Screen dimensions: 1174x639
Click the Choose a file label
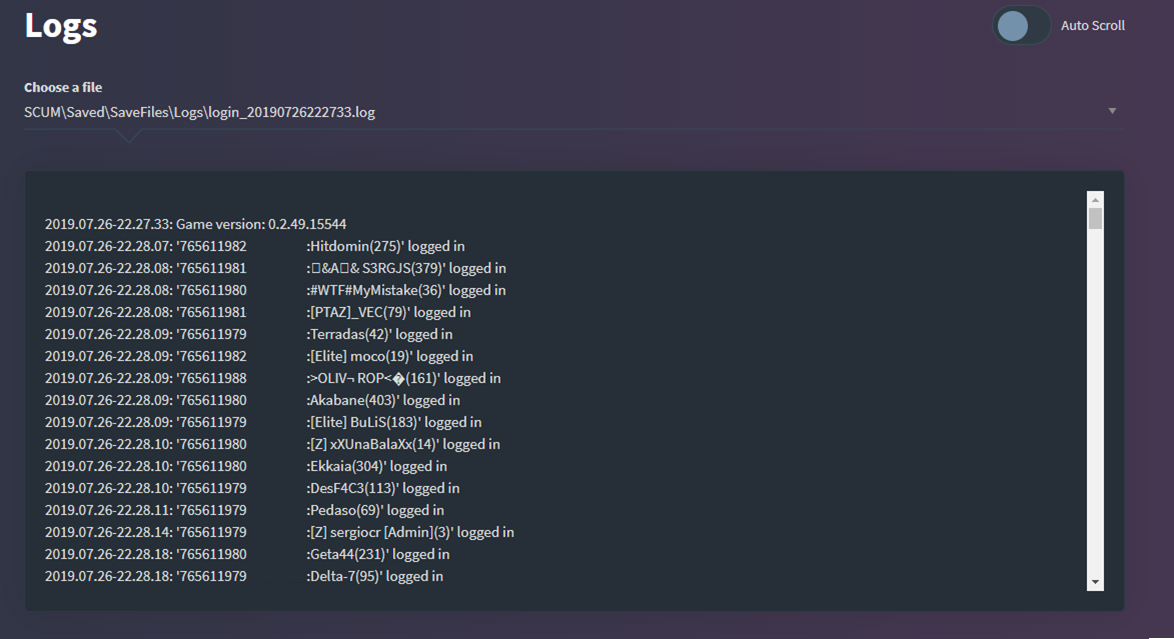(x=63, y=87)
